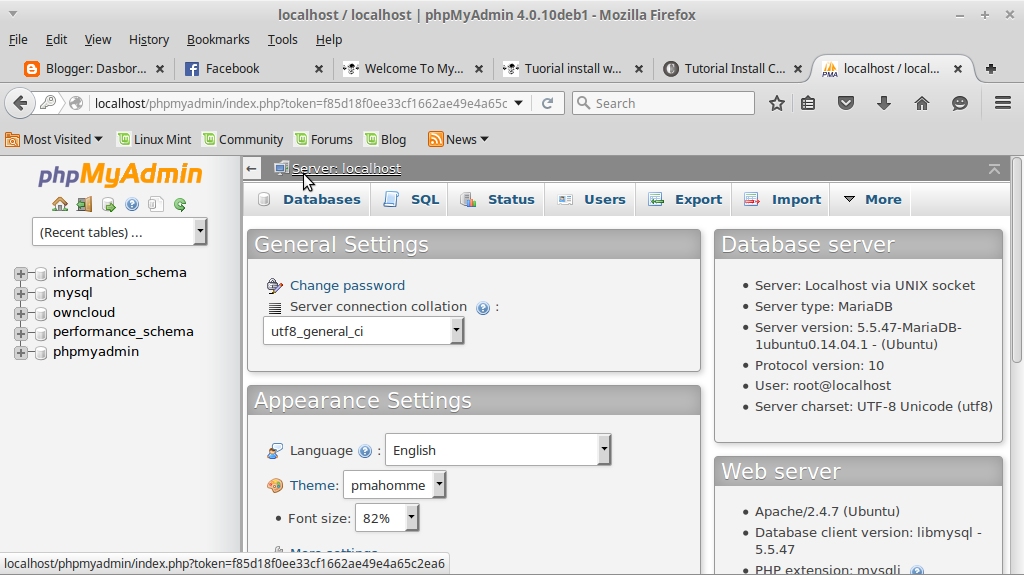The height and width of the screenshot is (575, 1024).
Task: Open phpMyAdmin documentation help icon
Action: click(x=132, y=205)
